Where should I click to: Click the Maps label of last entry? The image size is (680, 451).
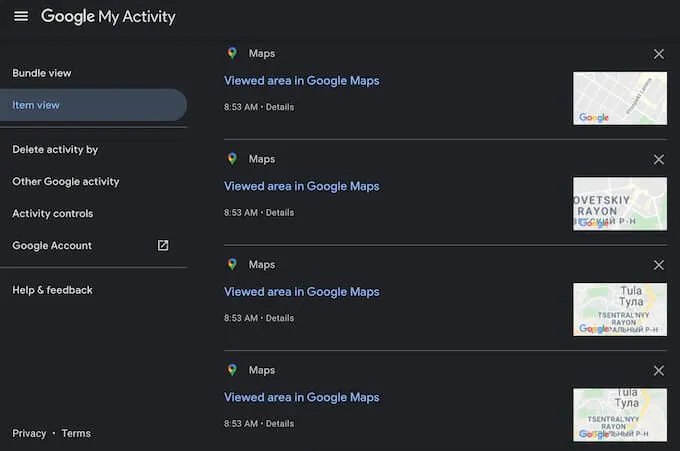(262, 370)
